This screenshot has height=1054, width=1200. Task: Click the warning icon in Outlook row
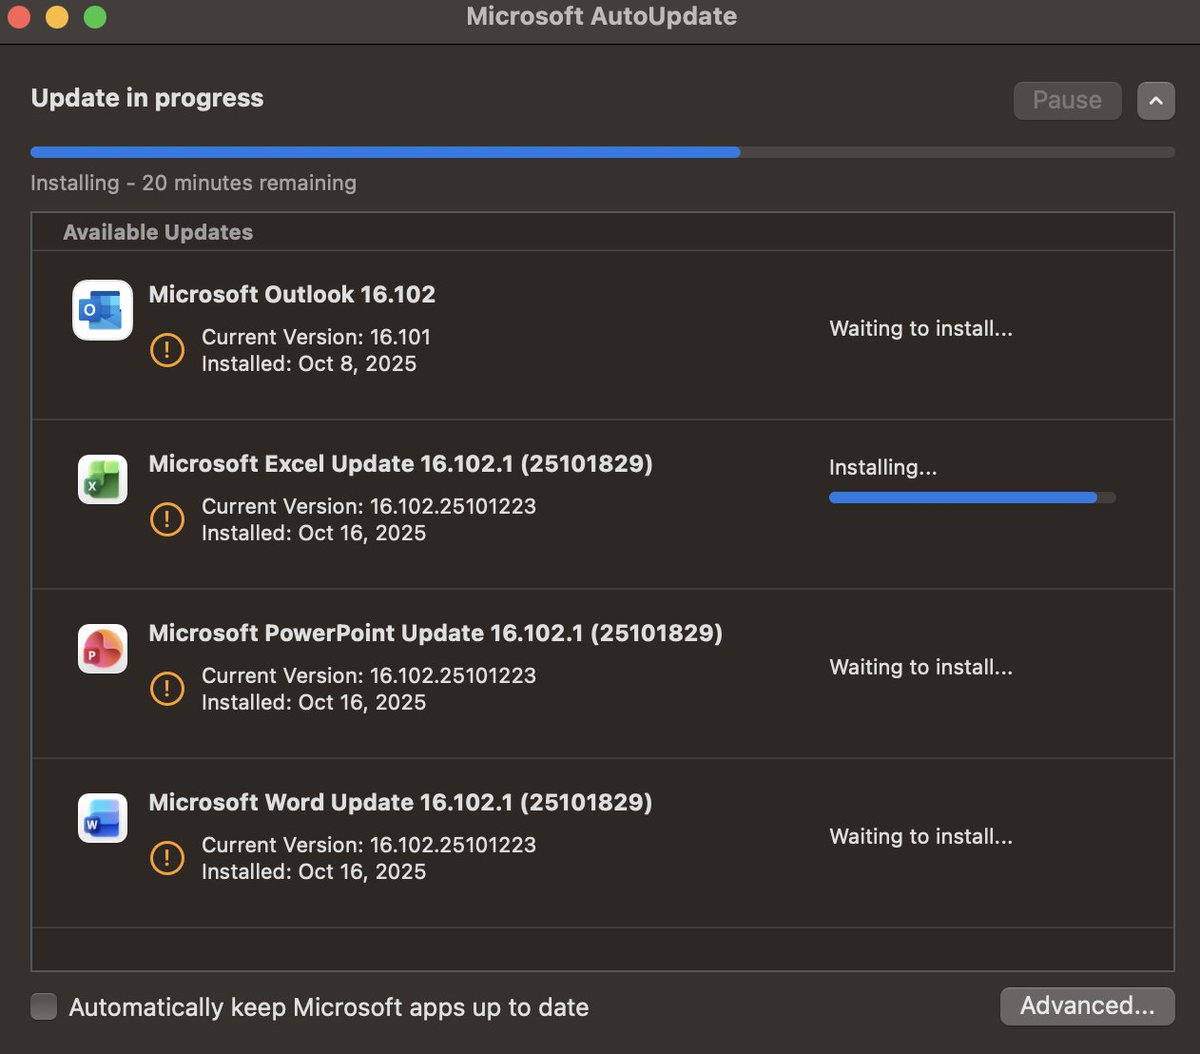pyautogui.click(x=167, y=350)
